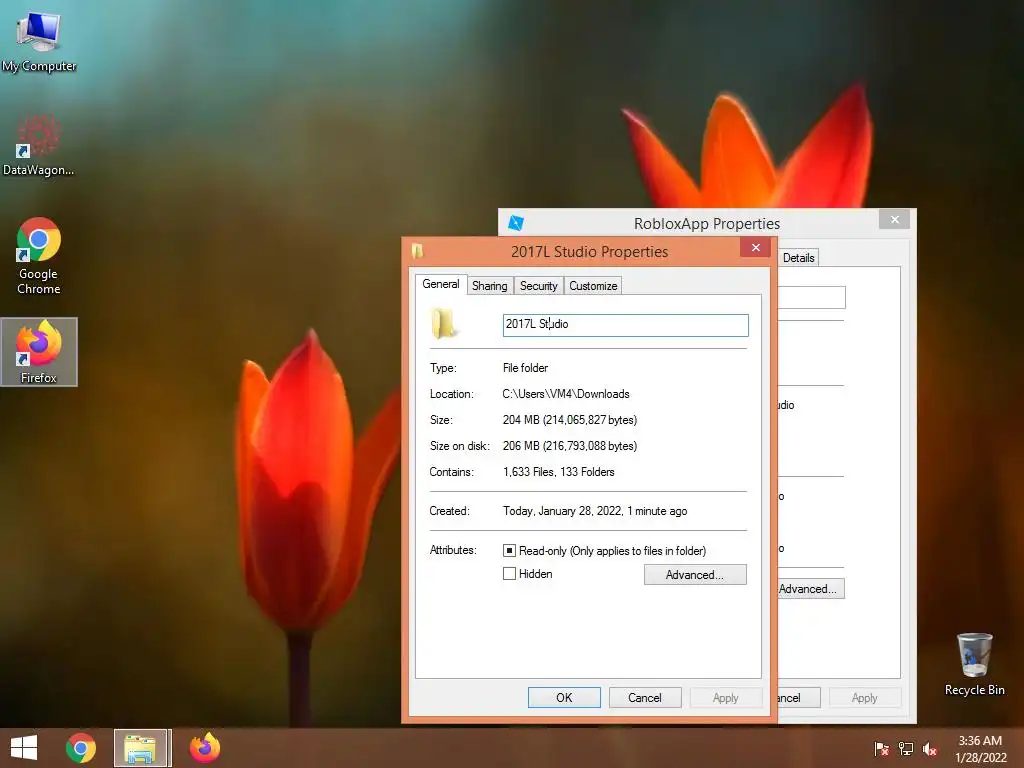Open the network status tray icon

906,749
